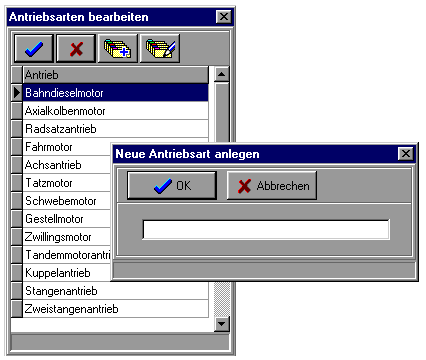The height and width of the screenshot is (360, 426).
Task: Click the Abbrechen button
Action: click(x=272, y=186)
